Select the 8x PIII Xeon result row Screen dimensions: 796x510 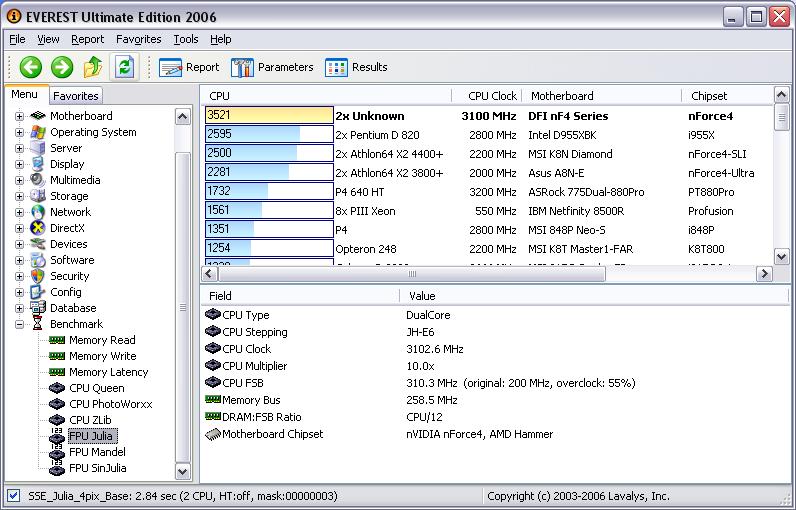pos(488,211)
